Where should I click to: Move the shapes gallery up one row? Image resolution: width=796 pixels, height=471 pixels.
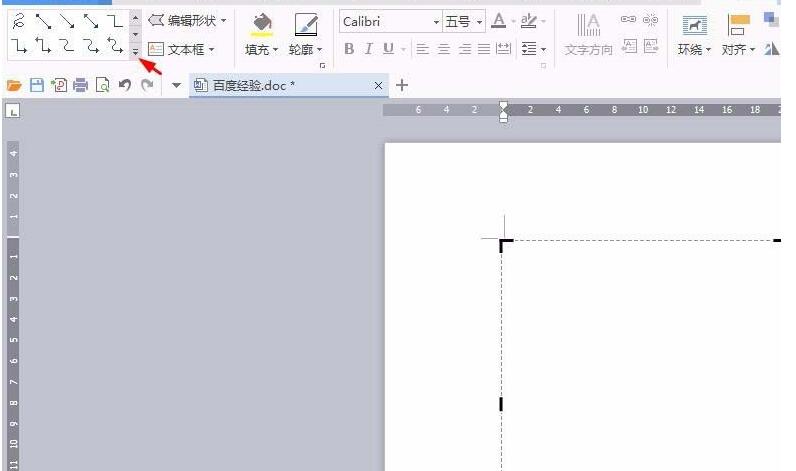136,18
